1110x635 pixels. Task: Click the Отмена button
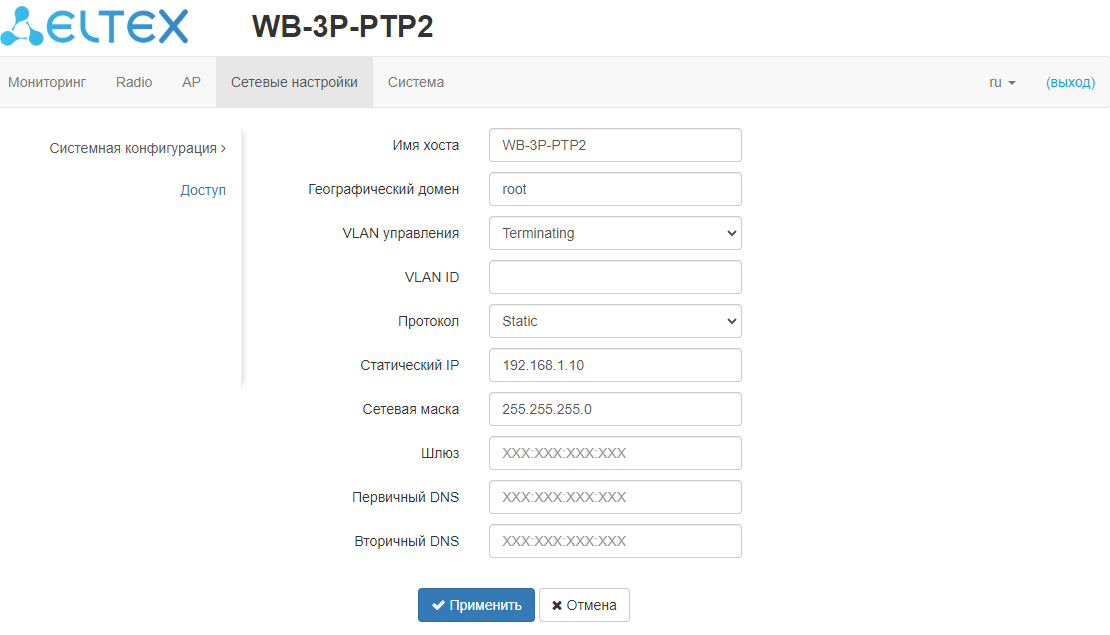pos(584,605)
